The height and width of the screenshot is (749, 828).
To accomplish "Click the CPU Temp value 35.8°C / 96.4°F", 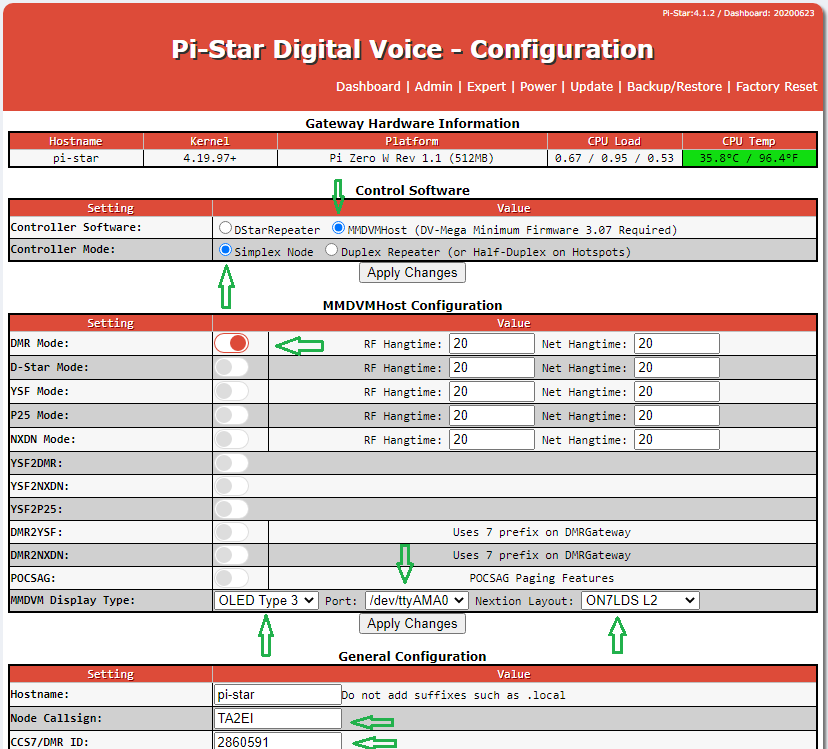I will (749, 158).
